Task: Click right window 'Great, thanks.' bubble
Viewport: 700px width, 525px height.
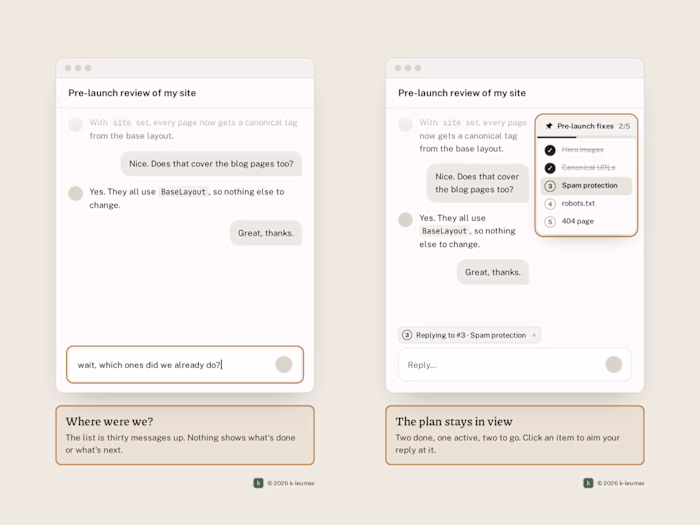Action: click(493, 272)
